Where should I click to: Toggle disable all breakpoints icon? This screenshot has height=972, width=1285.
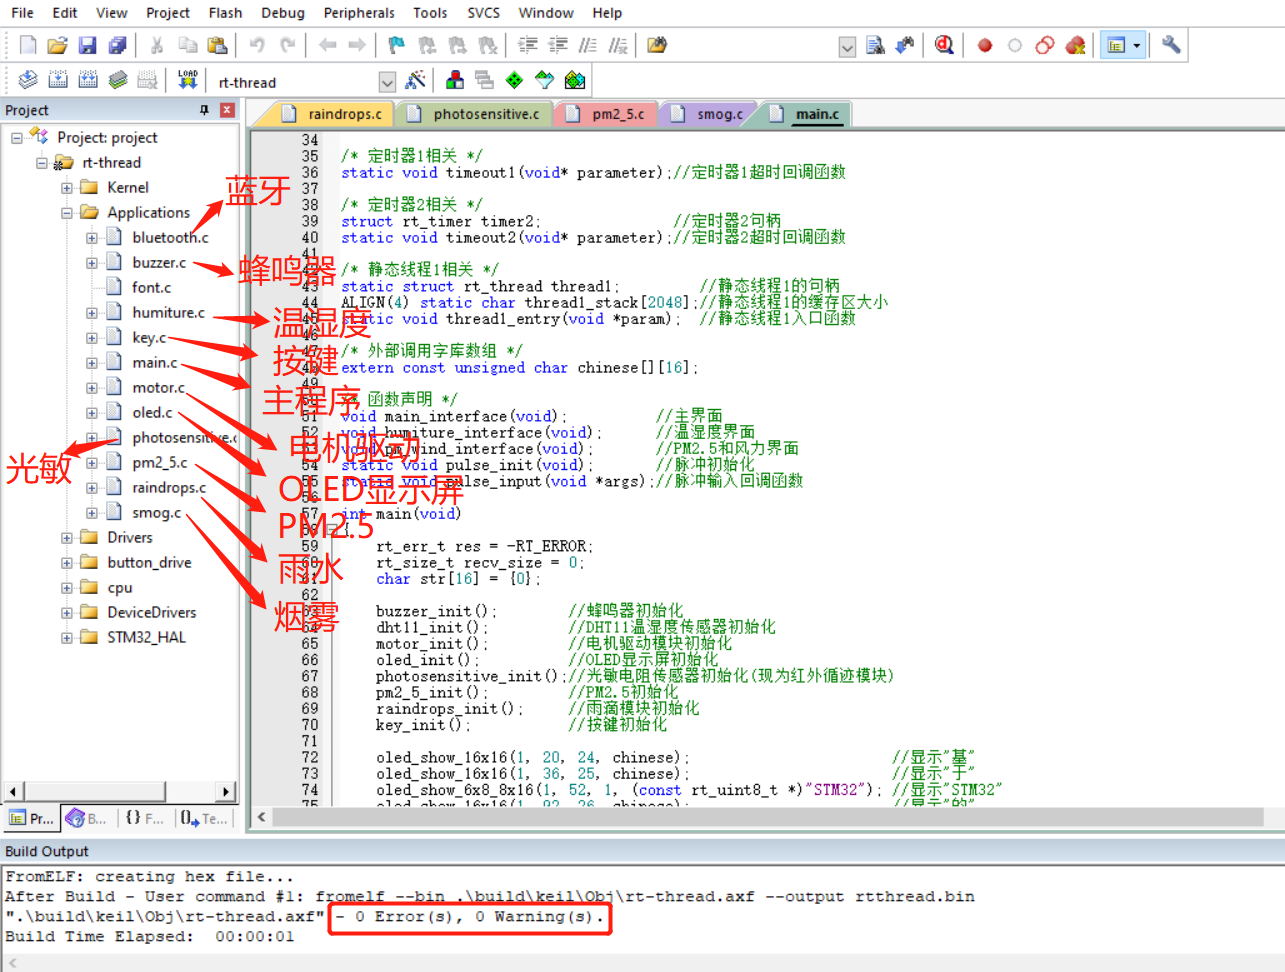tap(1045, 45)
